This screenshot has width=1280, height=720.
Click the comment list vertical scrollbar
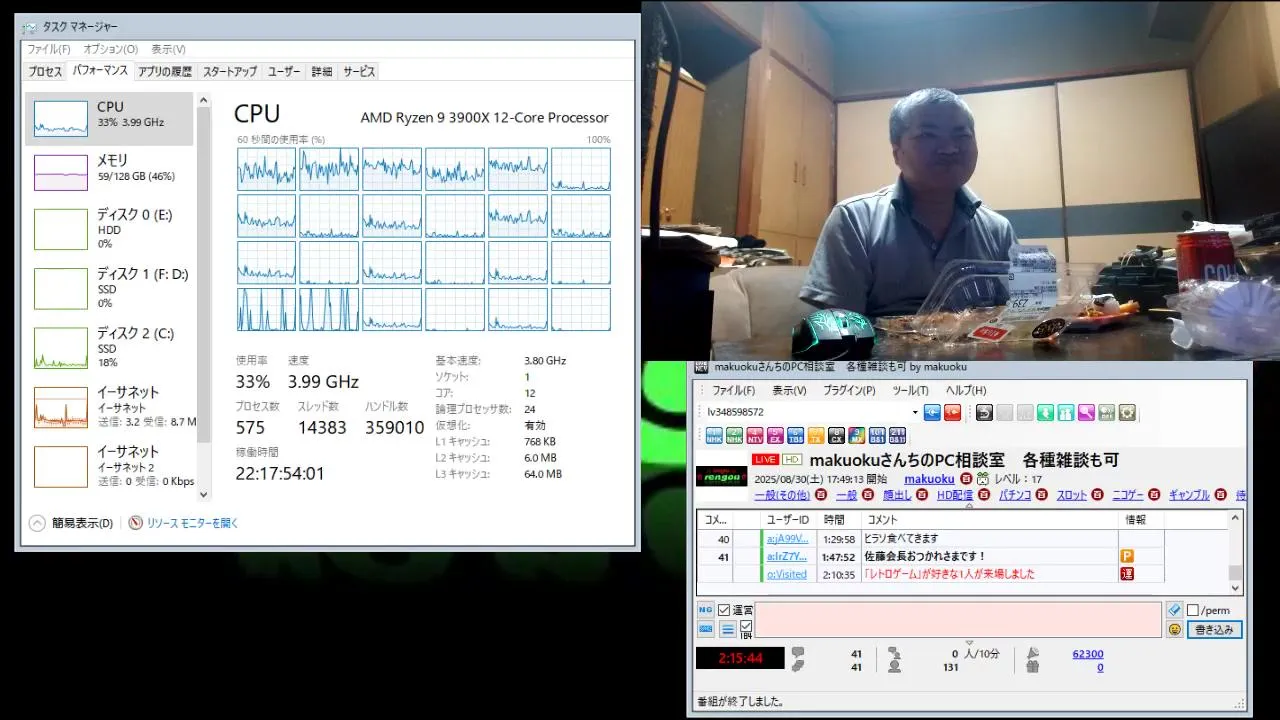coord(1236,551)
